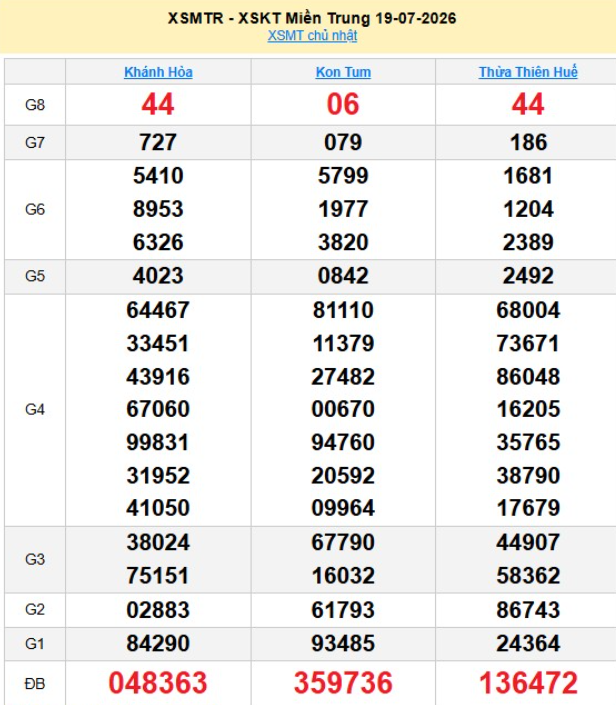Pick G5 number 0842
Screen dimensions: 616x705
[x=343, y=276]
